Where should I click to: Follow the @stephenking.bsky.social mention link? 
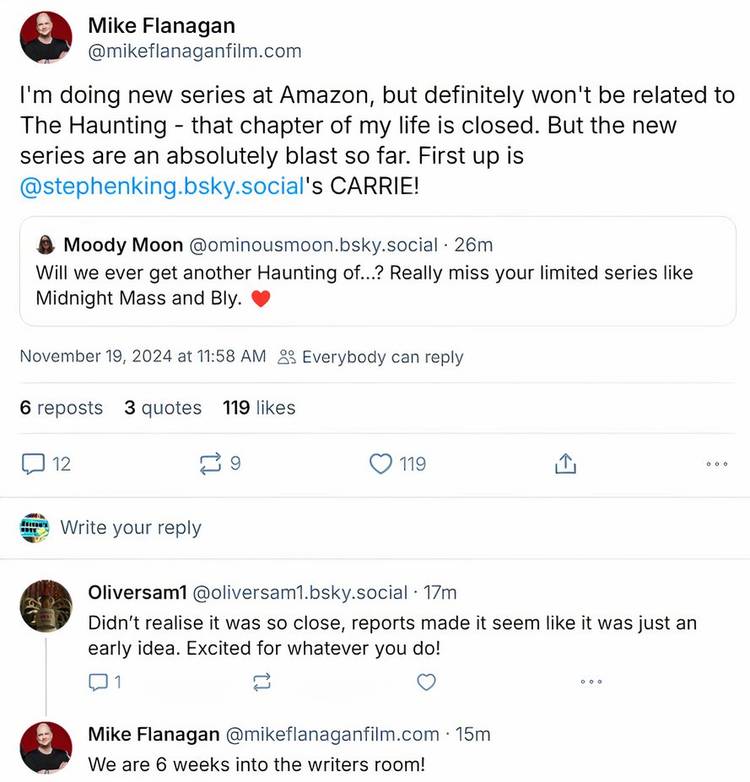pyautogui.click(x=160, y=187)
